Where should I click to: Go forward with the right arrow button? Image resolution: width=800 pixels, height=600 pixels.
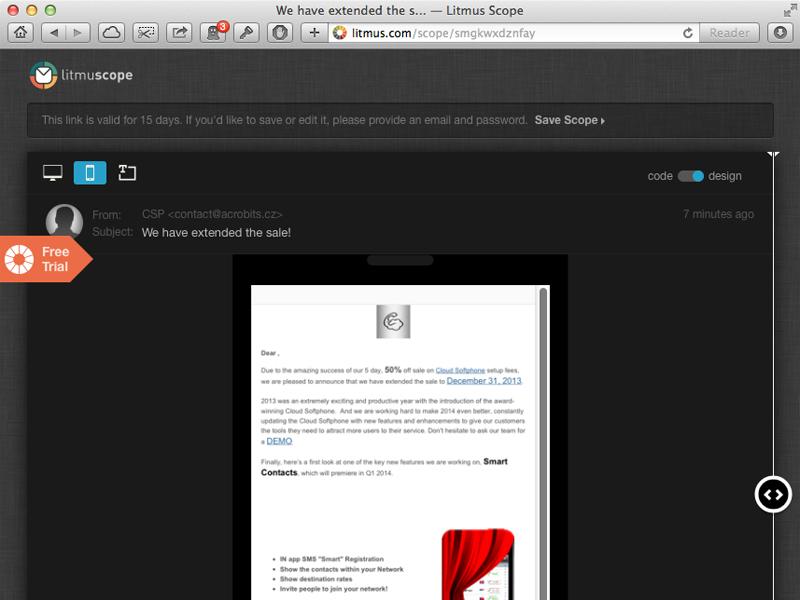pos(78,33)
